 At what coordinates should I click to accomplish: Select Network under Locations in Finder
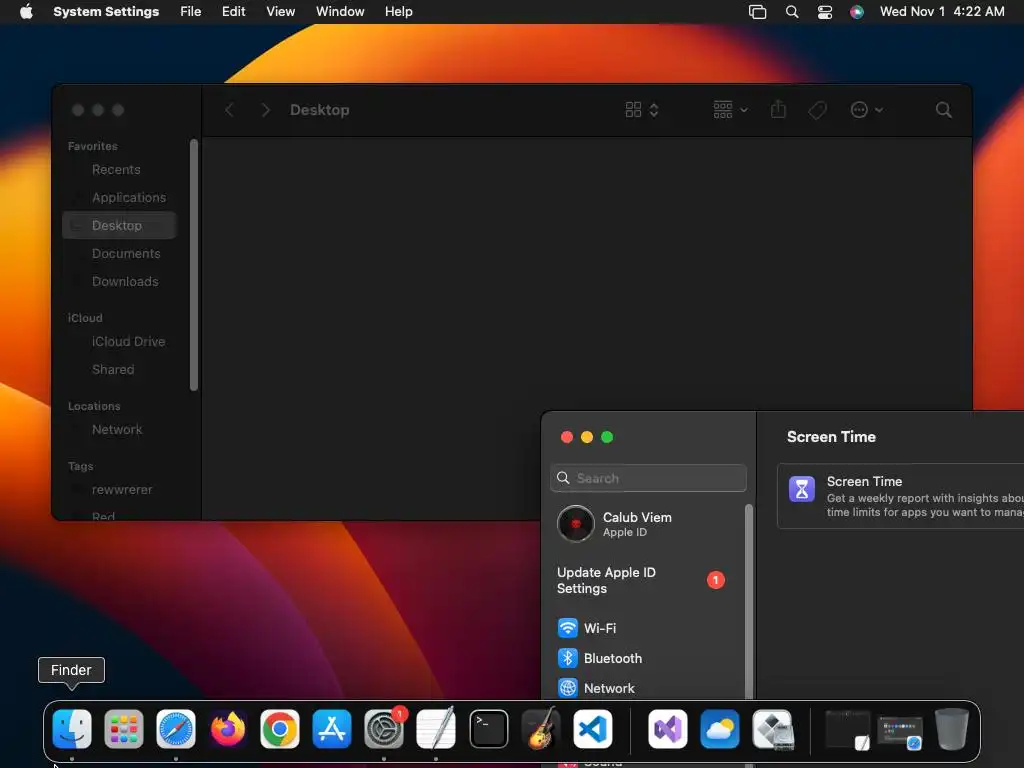pyautogui.click(x=120, y=430)
